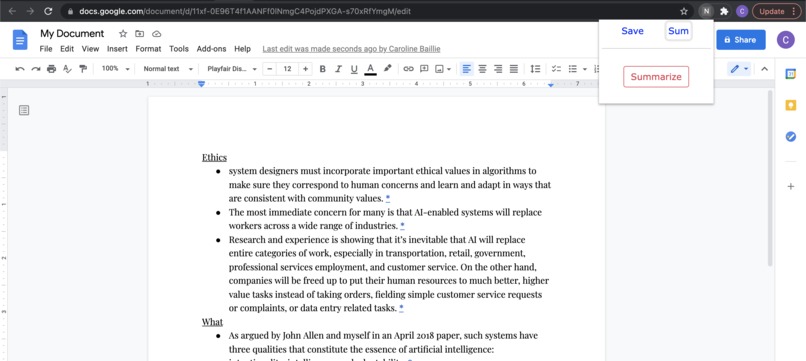This screenshot has width=806, height=361.
Task: Toggle bold formatting
Action: tap(322, 68)
